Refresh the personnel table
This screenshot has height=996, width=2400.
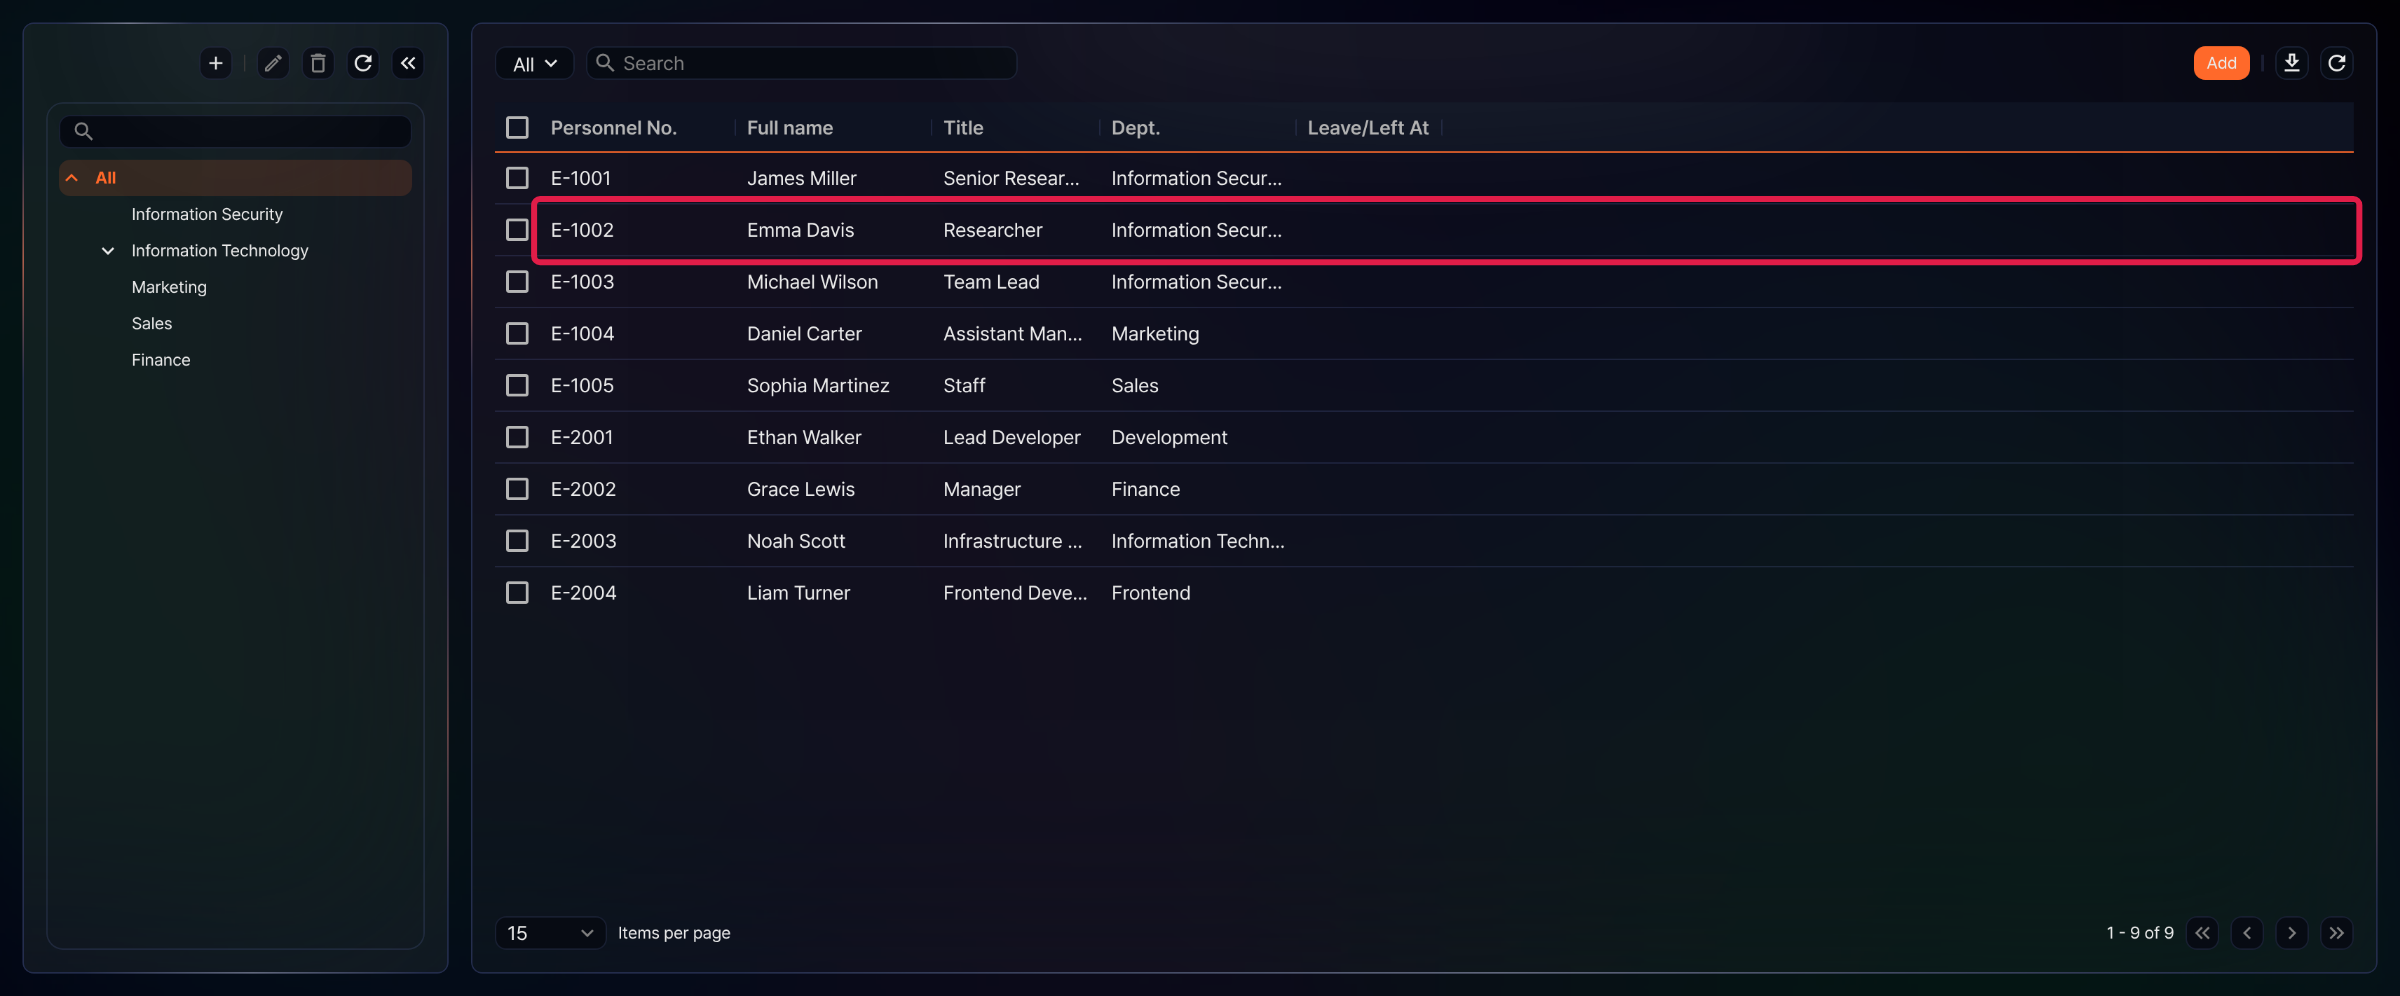[2337, 63]
